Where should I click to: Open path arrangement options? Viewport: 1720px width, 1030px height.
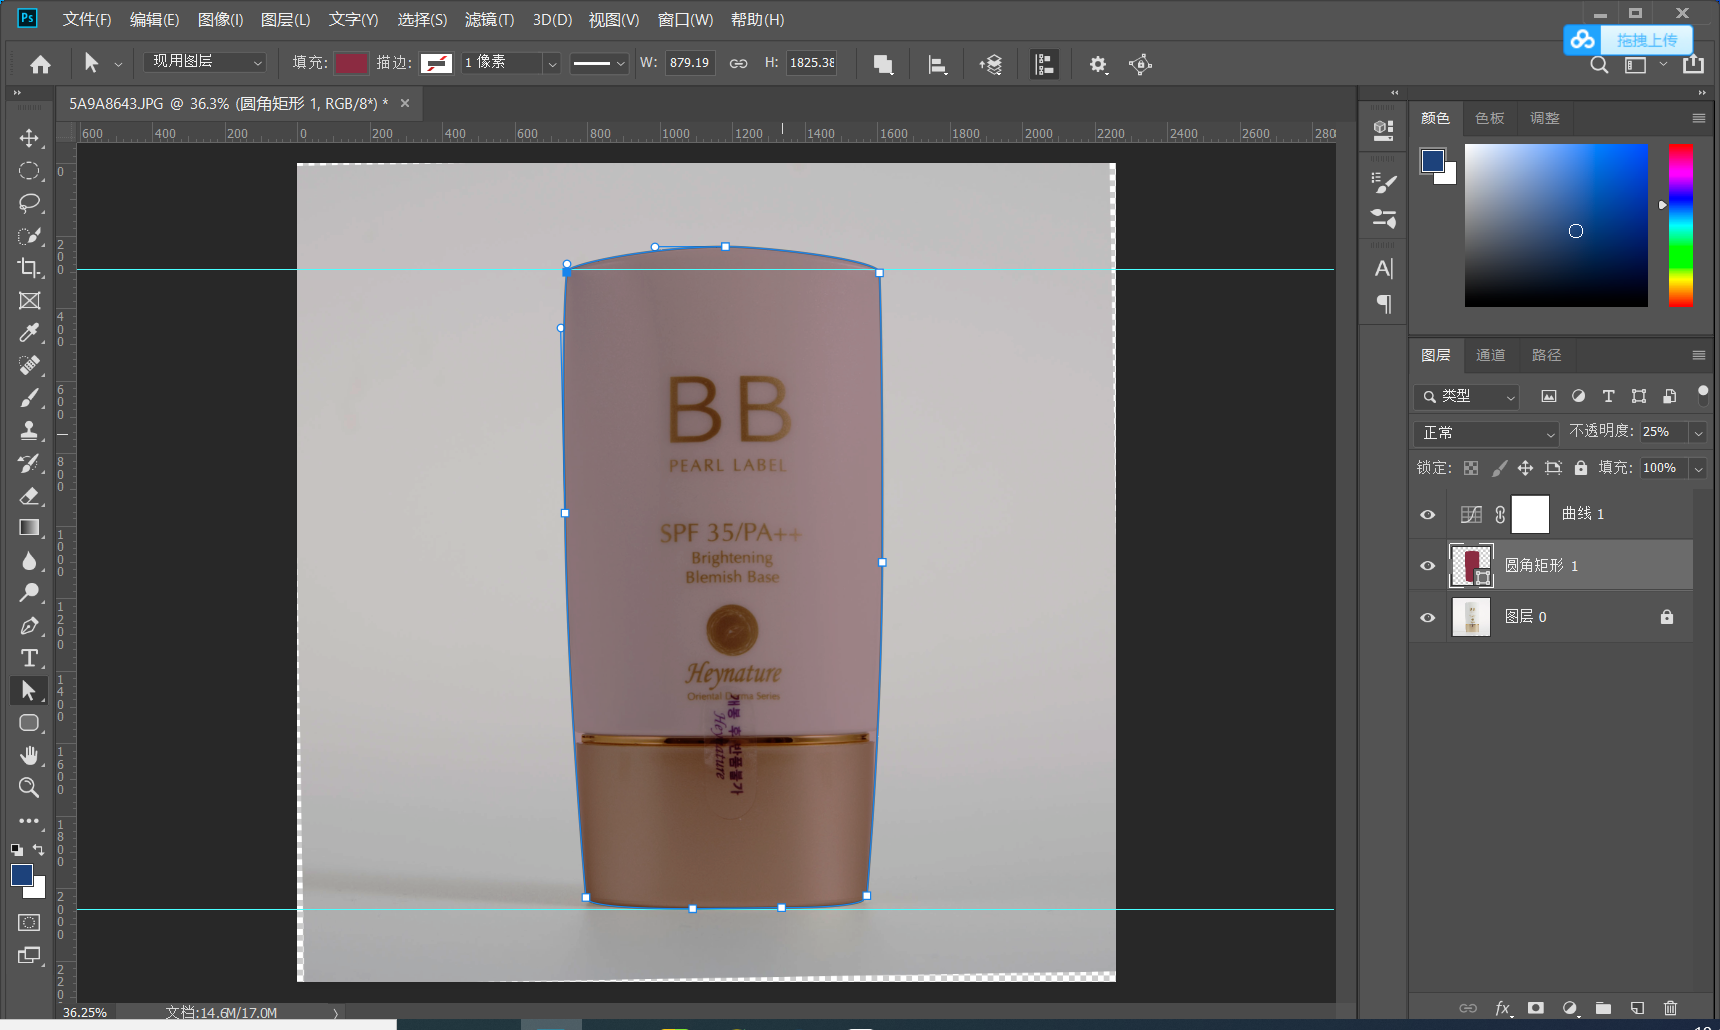tap(991, 64)
